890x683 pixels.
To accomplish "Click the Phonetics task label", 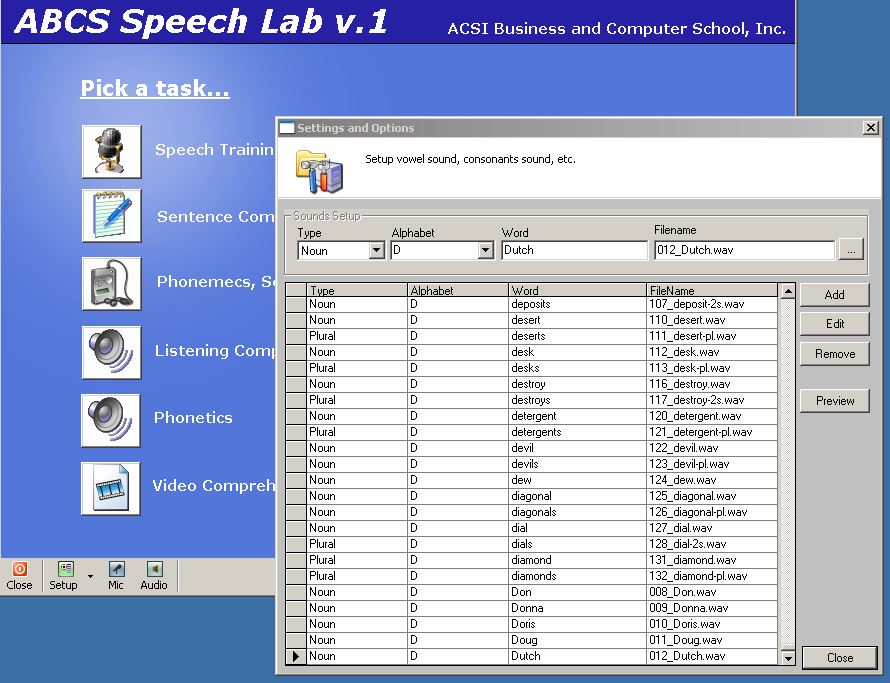I will 193,418.
